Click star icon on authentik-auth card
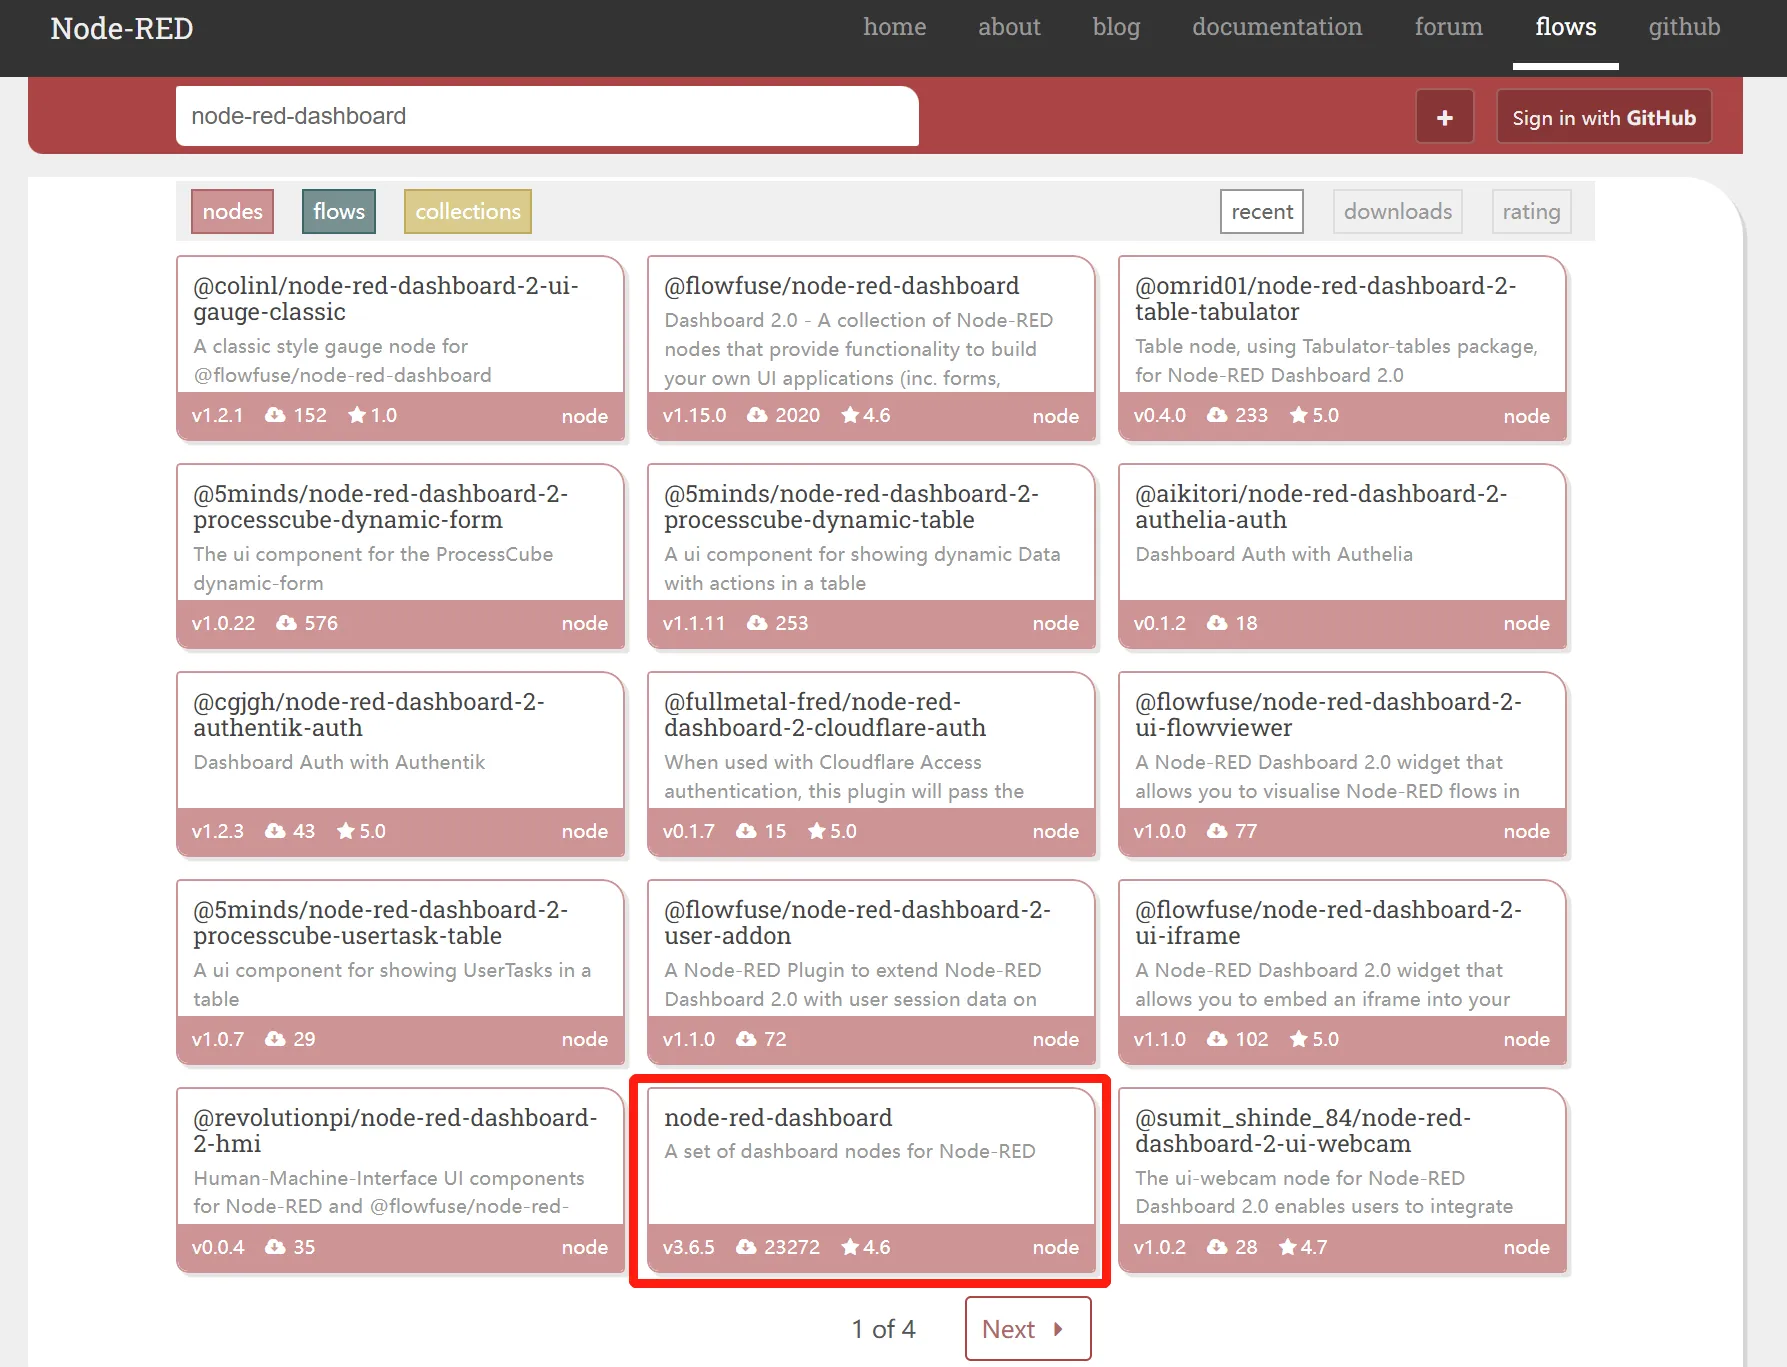Image resolution: width=1787 pixels, height=1367 pixels. pyautogui.click(x=346, y=831)
